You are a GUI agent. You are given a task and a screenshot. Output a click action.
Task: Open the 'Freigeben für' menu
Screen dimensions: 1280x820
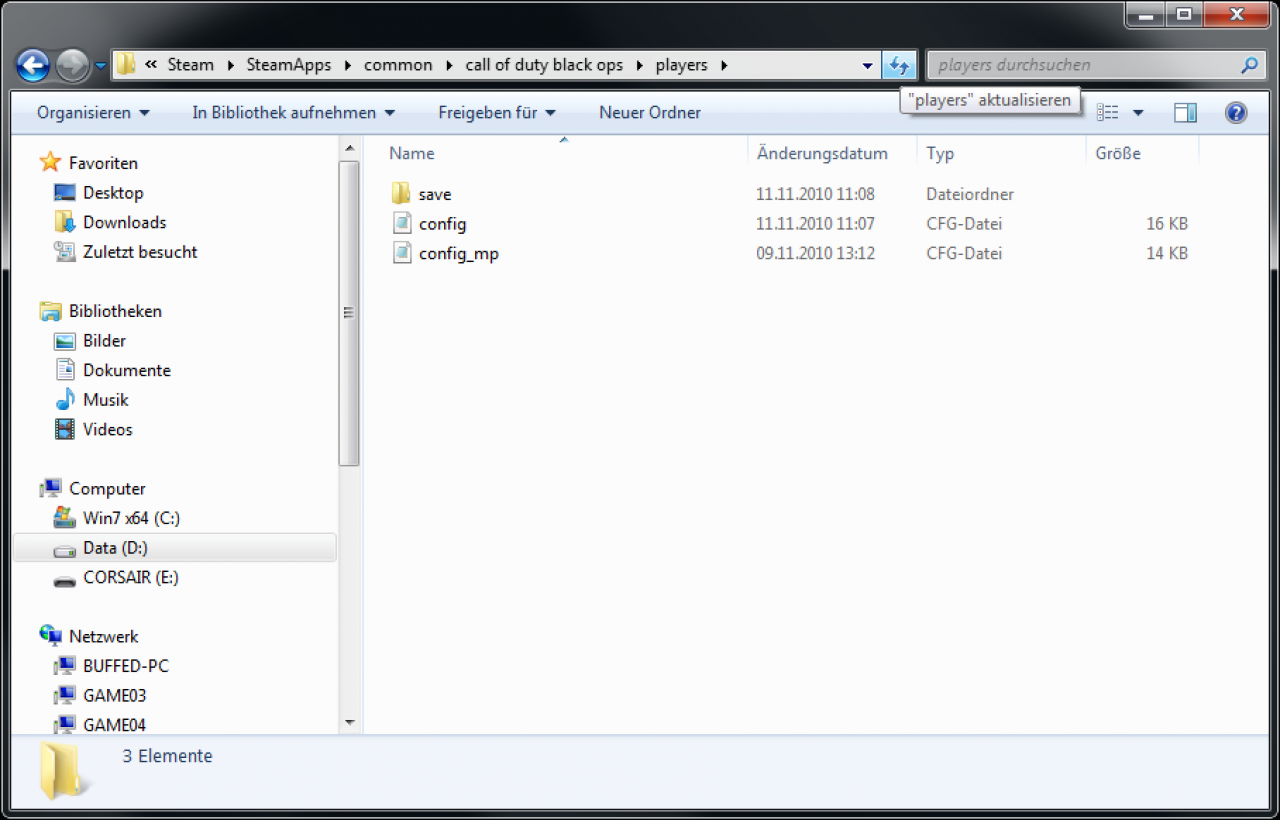(497, 113)
